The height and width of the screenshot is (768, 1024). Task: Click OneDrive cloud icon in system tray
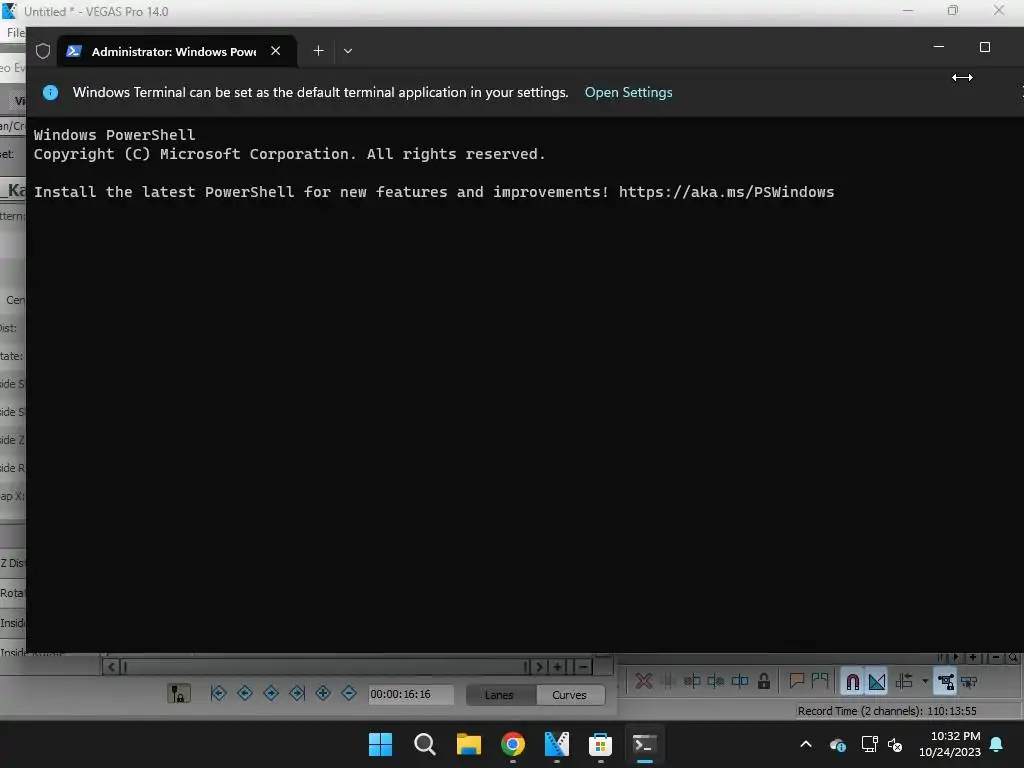click(838, 744)
